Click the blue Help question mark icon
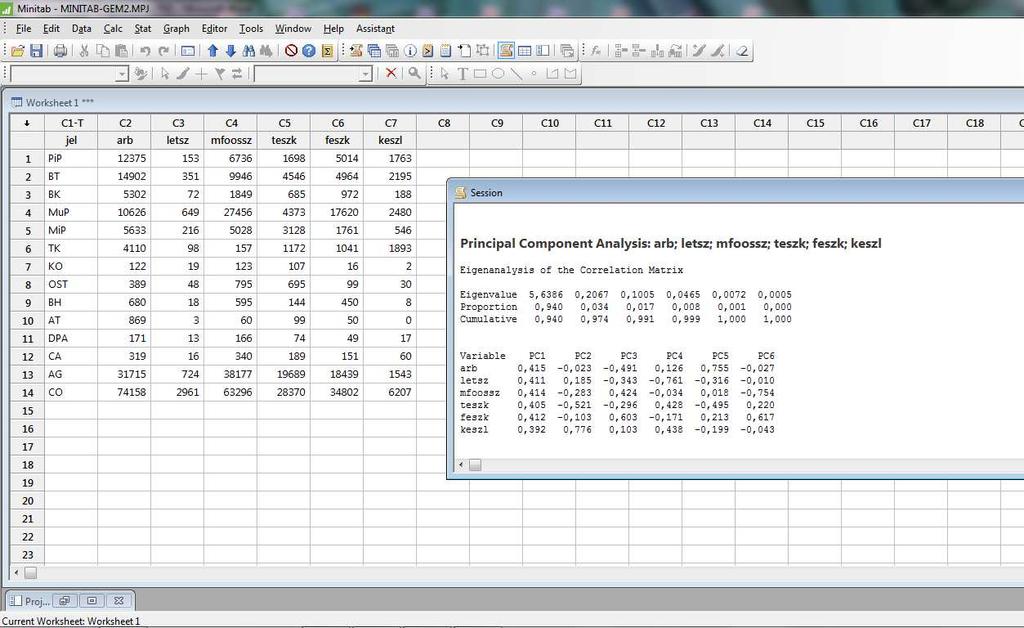The image size is (1024, 628). click(309, 51)
